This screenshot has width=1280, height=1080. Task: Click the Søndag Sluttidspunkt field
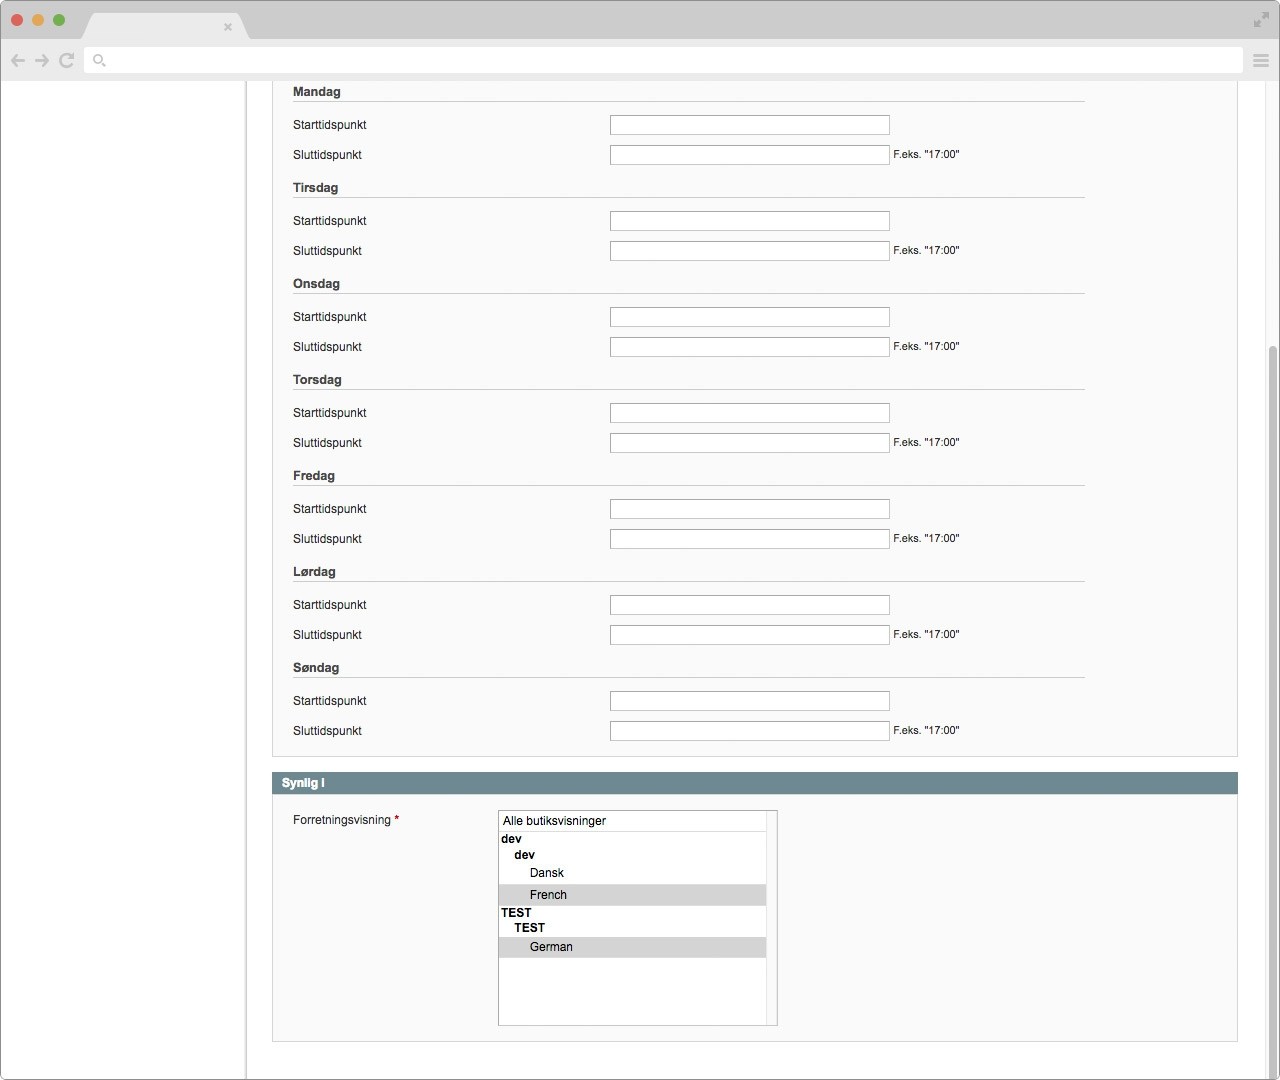point(749,731)
